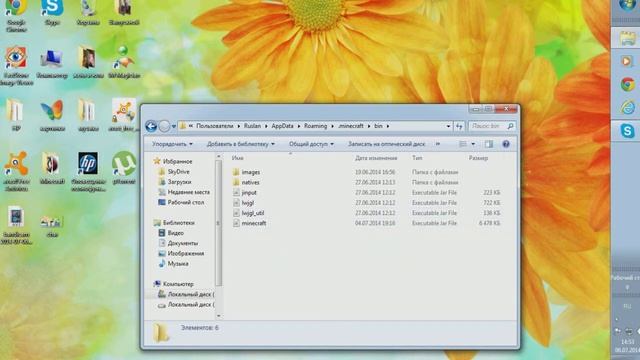Sort by Дата изменения column header

(x=376, y=158)
